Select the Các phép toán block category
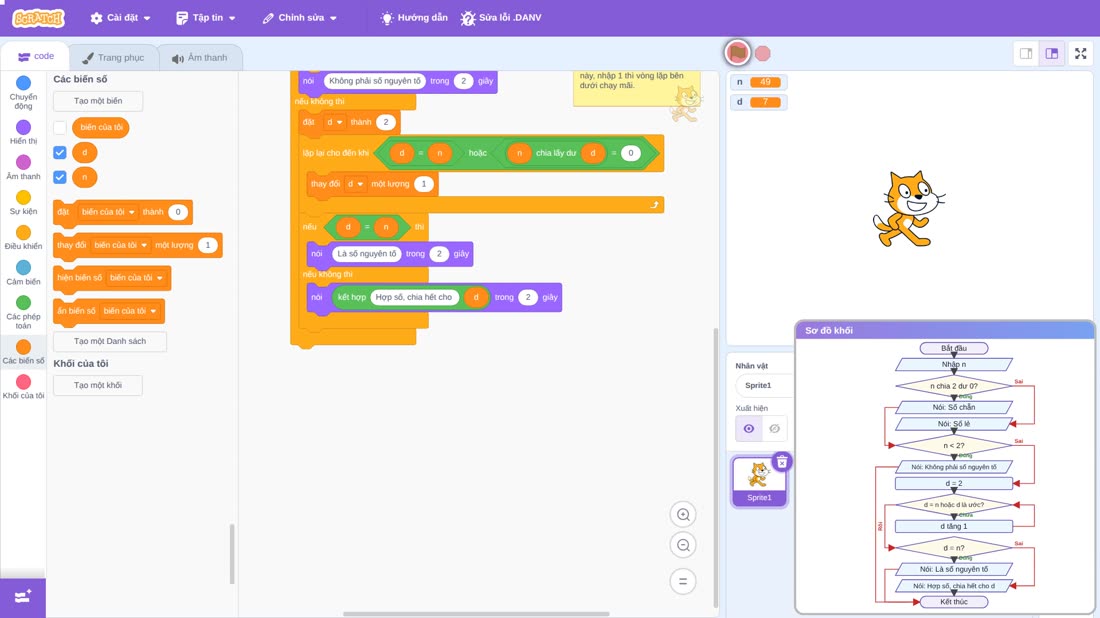The image size is (1100, 618). (23, 311)
